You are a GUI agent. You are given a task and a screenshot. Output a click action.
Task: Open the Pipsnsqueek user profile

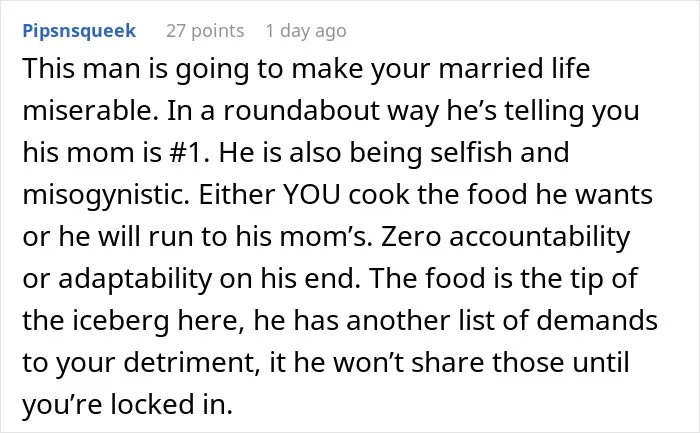pos(79,31)
